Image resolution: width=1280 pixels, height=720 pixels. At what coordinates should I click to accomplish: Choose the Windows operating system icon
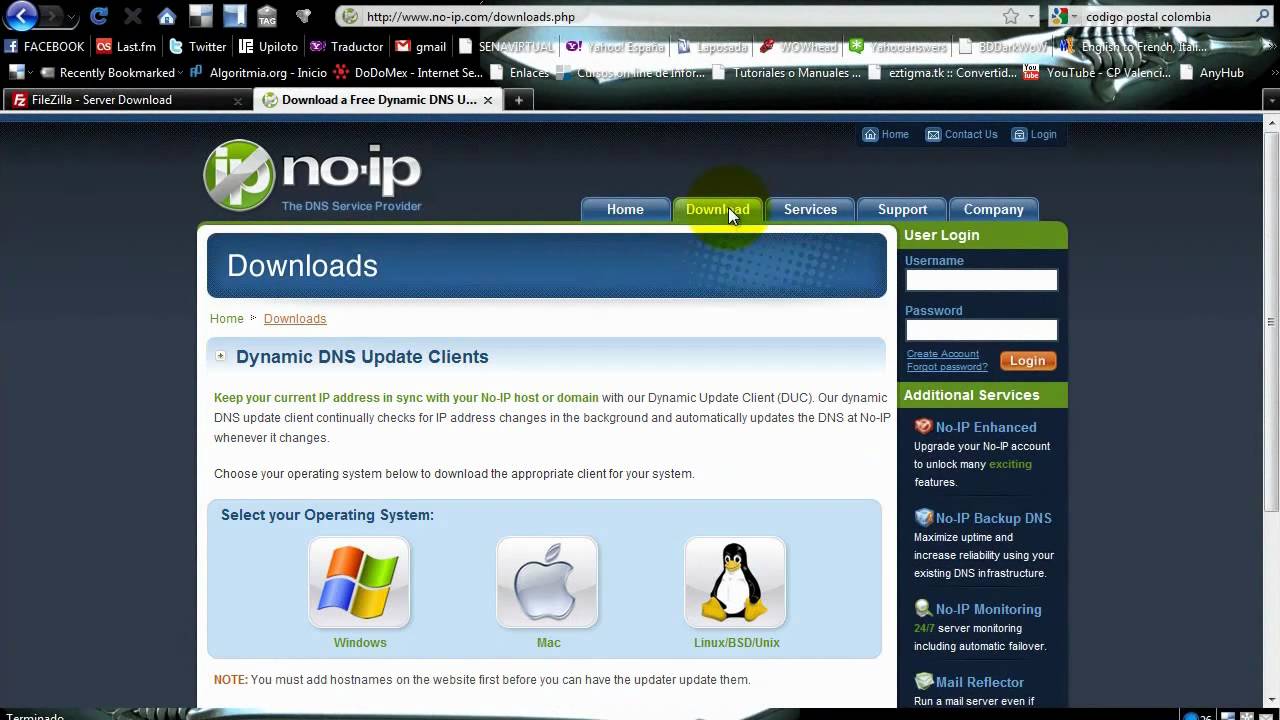359,583
